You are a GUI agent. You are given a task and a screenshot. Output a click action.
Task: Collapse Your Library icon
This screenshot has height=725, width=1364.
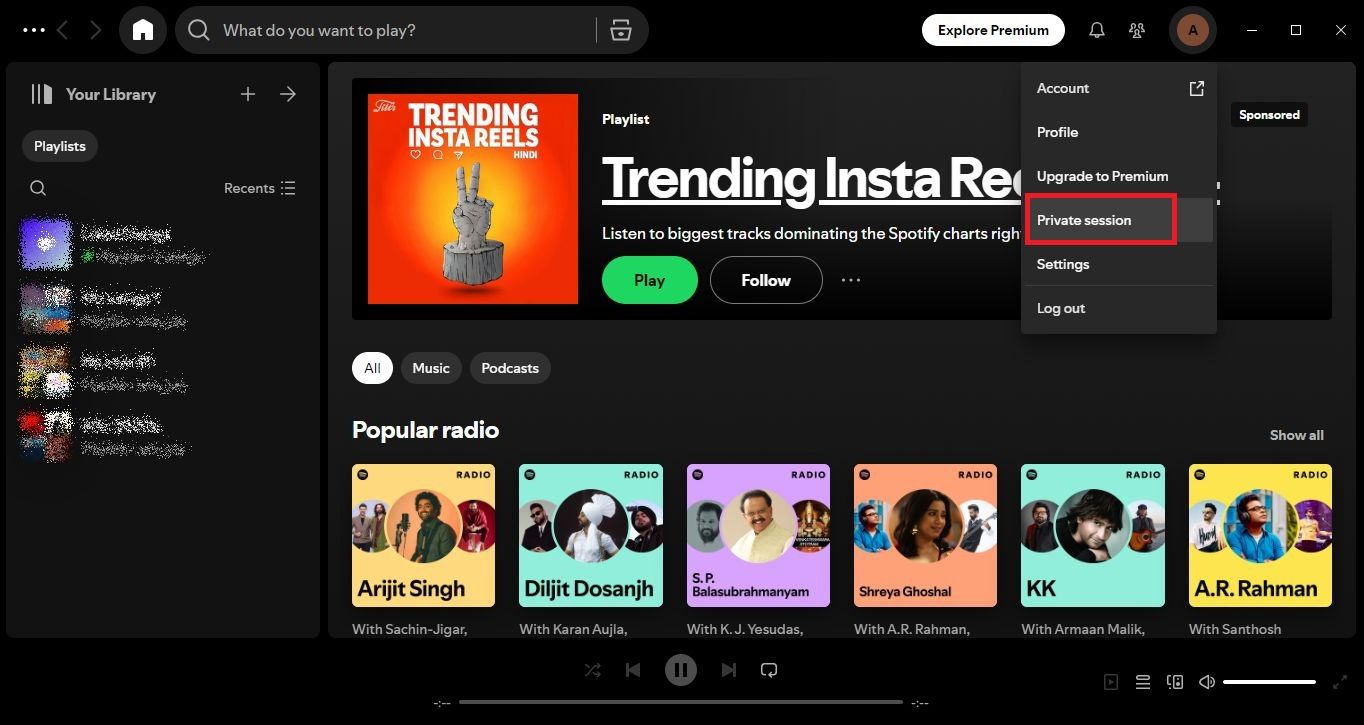(x=41, y=94)
